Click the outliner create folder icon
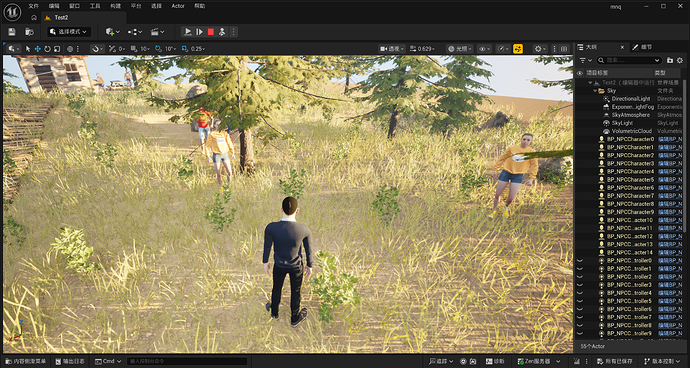This screenshot has width=690, height=368. pos(670,60)
